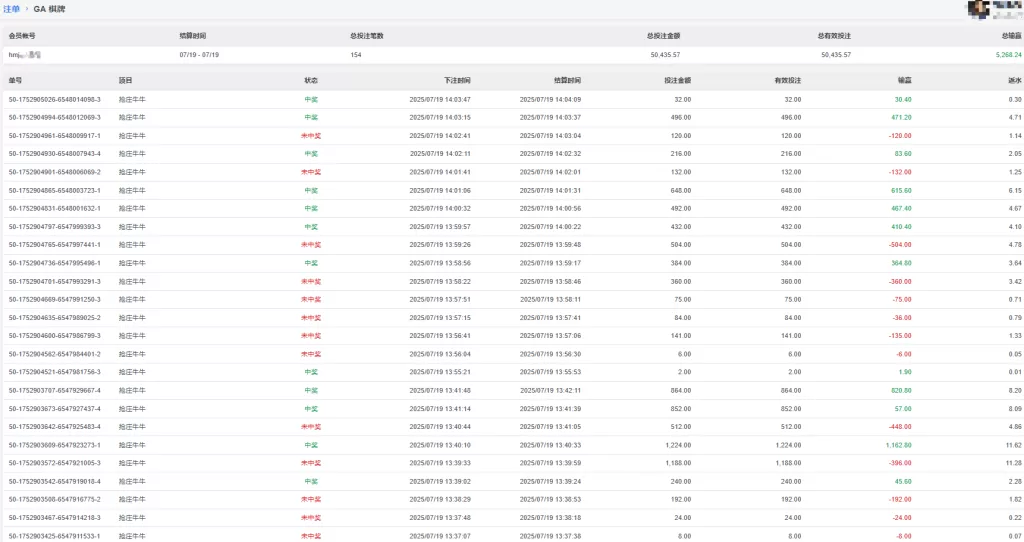1024x542 pixels.
Task: Click bet time 2025/07/19 14:03:47
Action: 440,100
